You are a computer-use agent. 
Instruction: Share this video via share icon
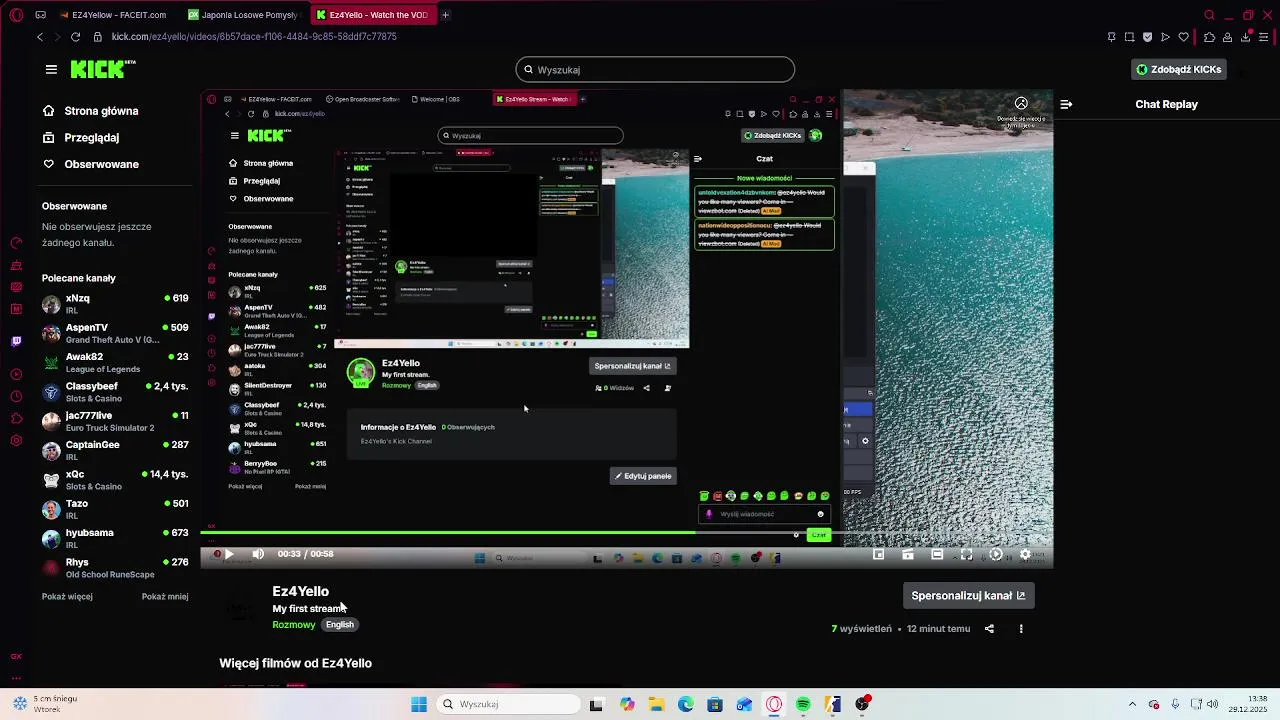tap(989, 629)
